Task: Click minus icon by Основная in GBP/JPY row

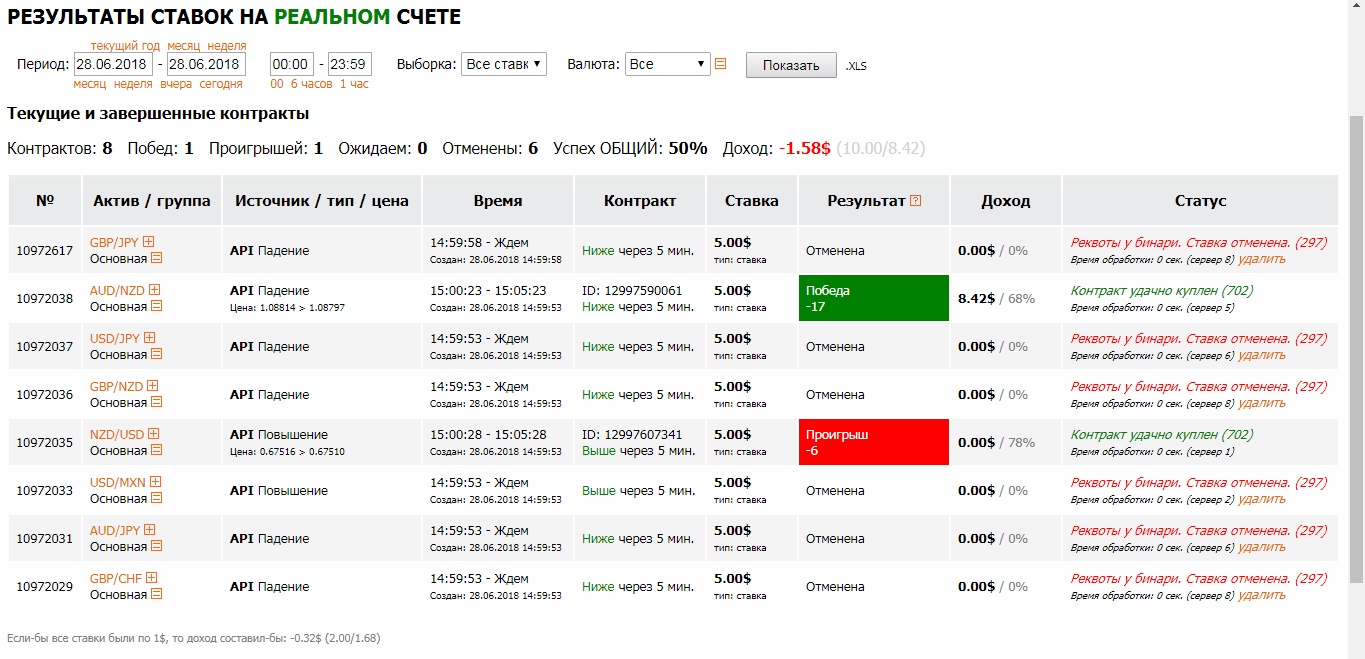Action: pyautogui.click(x=157, y=258)
